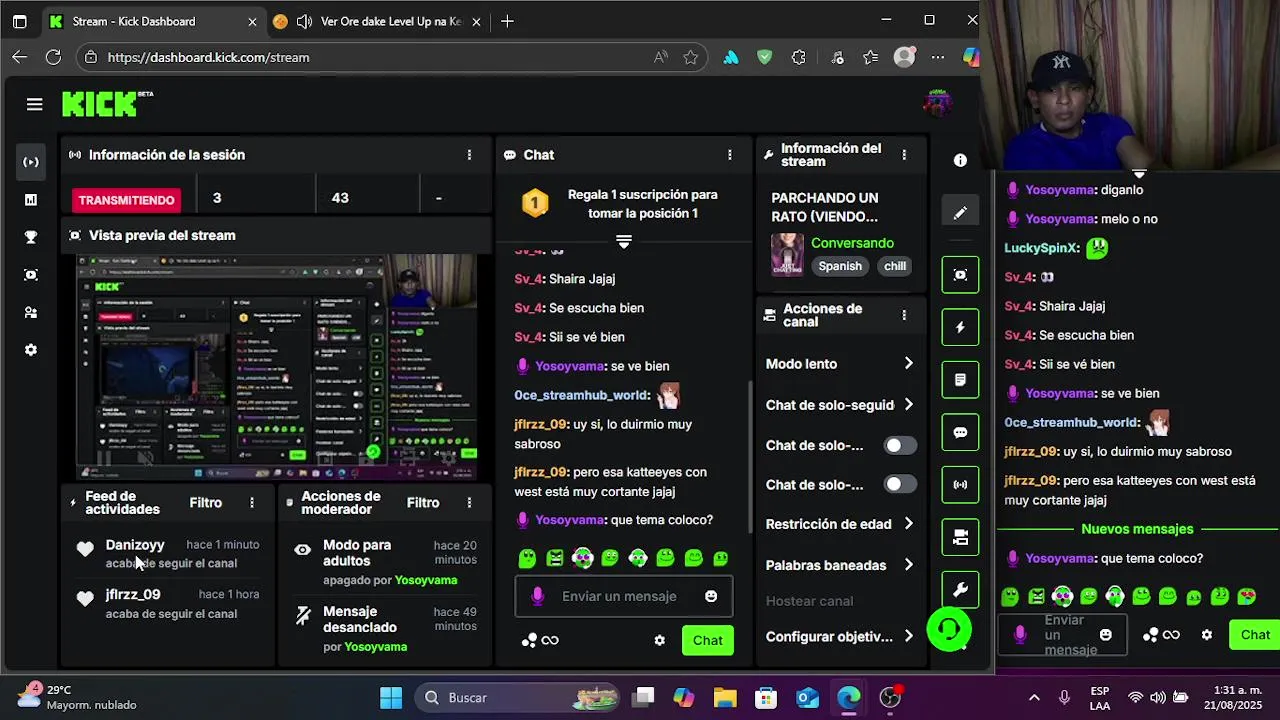Select the Stream broadcast icon in left sidebar
Viewport: 1280px width, 720px height.
click(x=31, y=162)
